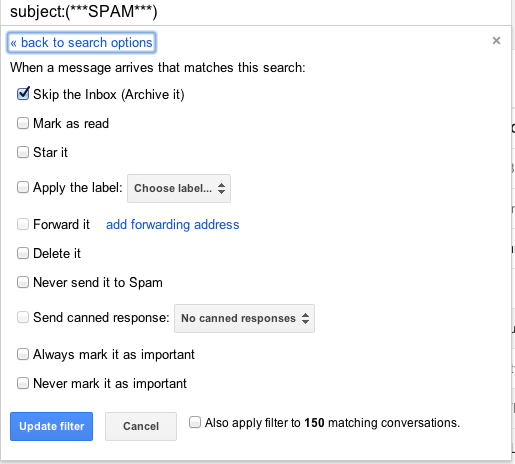The image size is (515, 464).
Task: Click the Update filter button
Action: [51, 426]
